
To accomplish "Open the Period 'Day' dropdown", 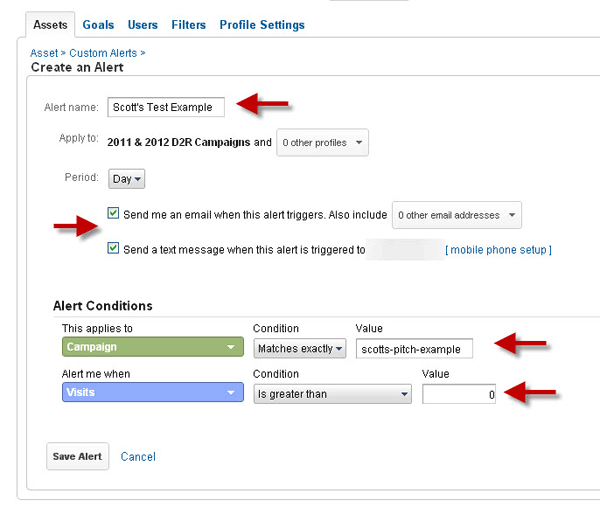I will tap(126, 179).
